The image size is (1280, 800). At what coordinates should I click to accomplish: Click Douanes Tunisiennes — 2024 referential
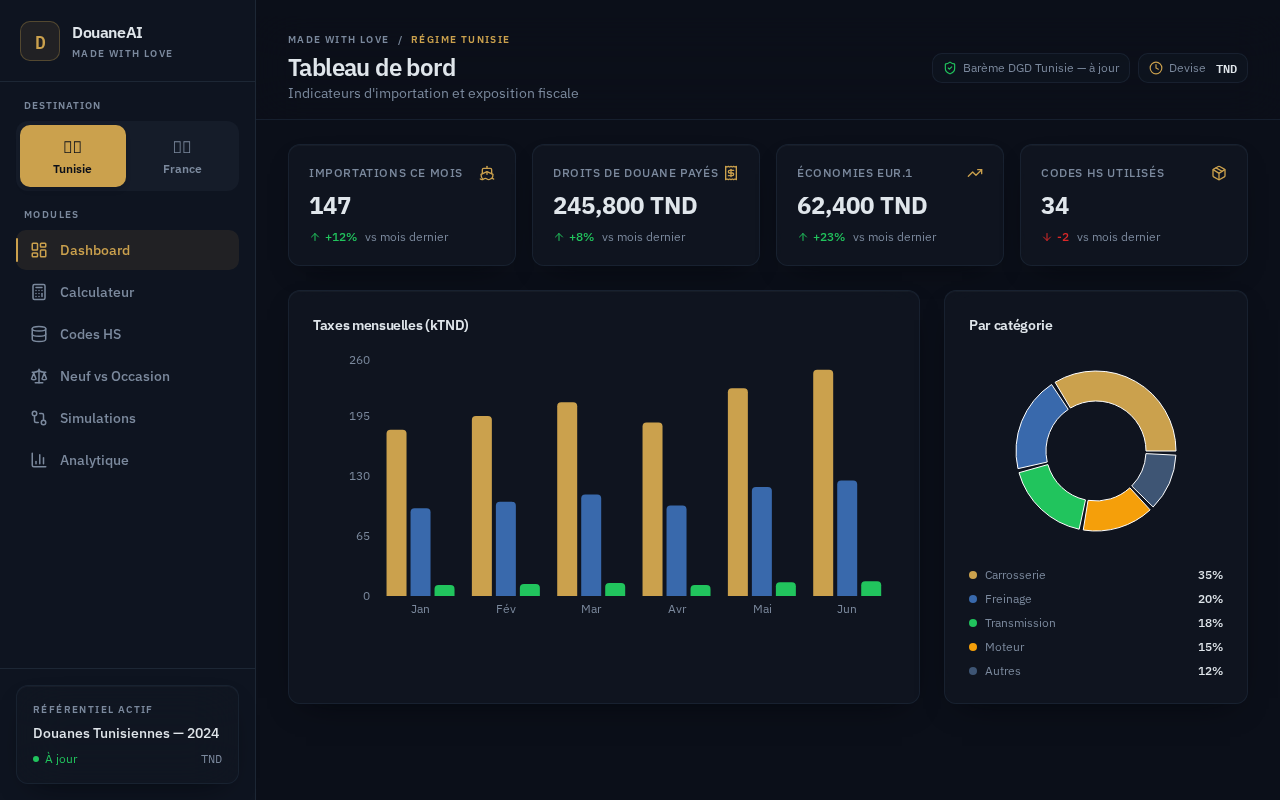[x=126, y=733]
